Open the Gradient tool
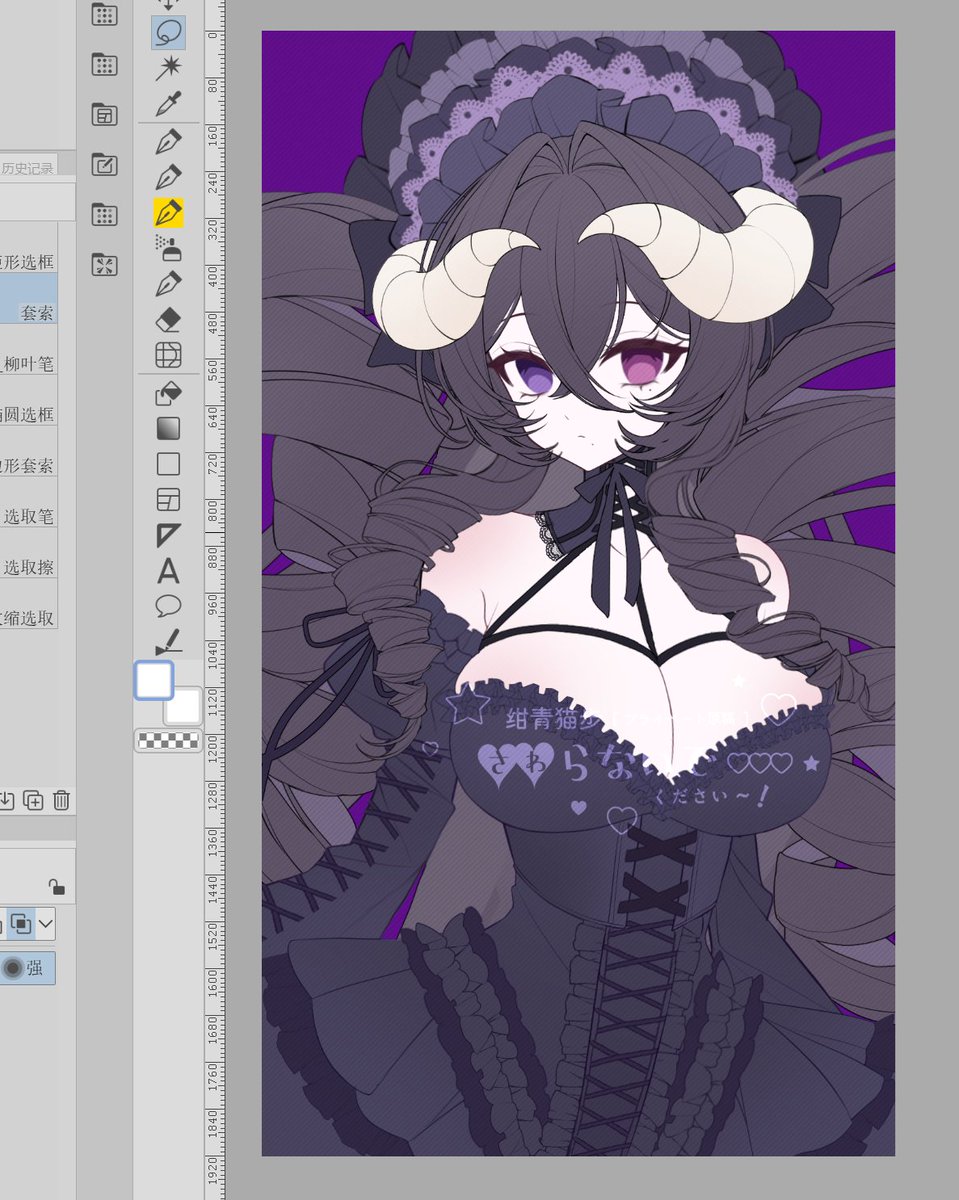The height and width of the screenshot is (1200, 959). click(x=168, y=427)
